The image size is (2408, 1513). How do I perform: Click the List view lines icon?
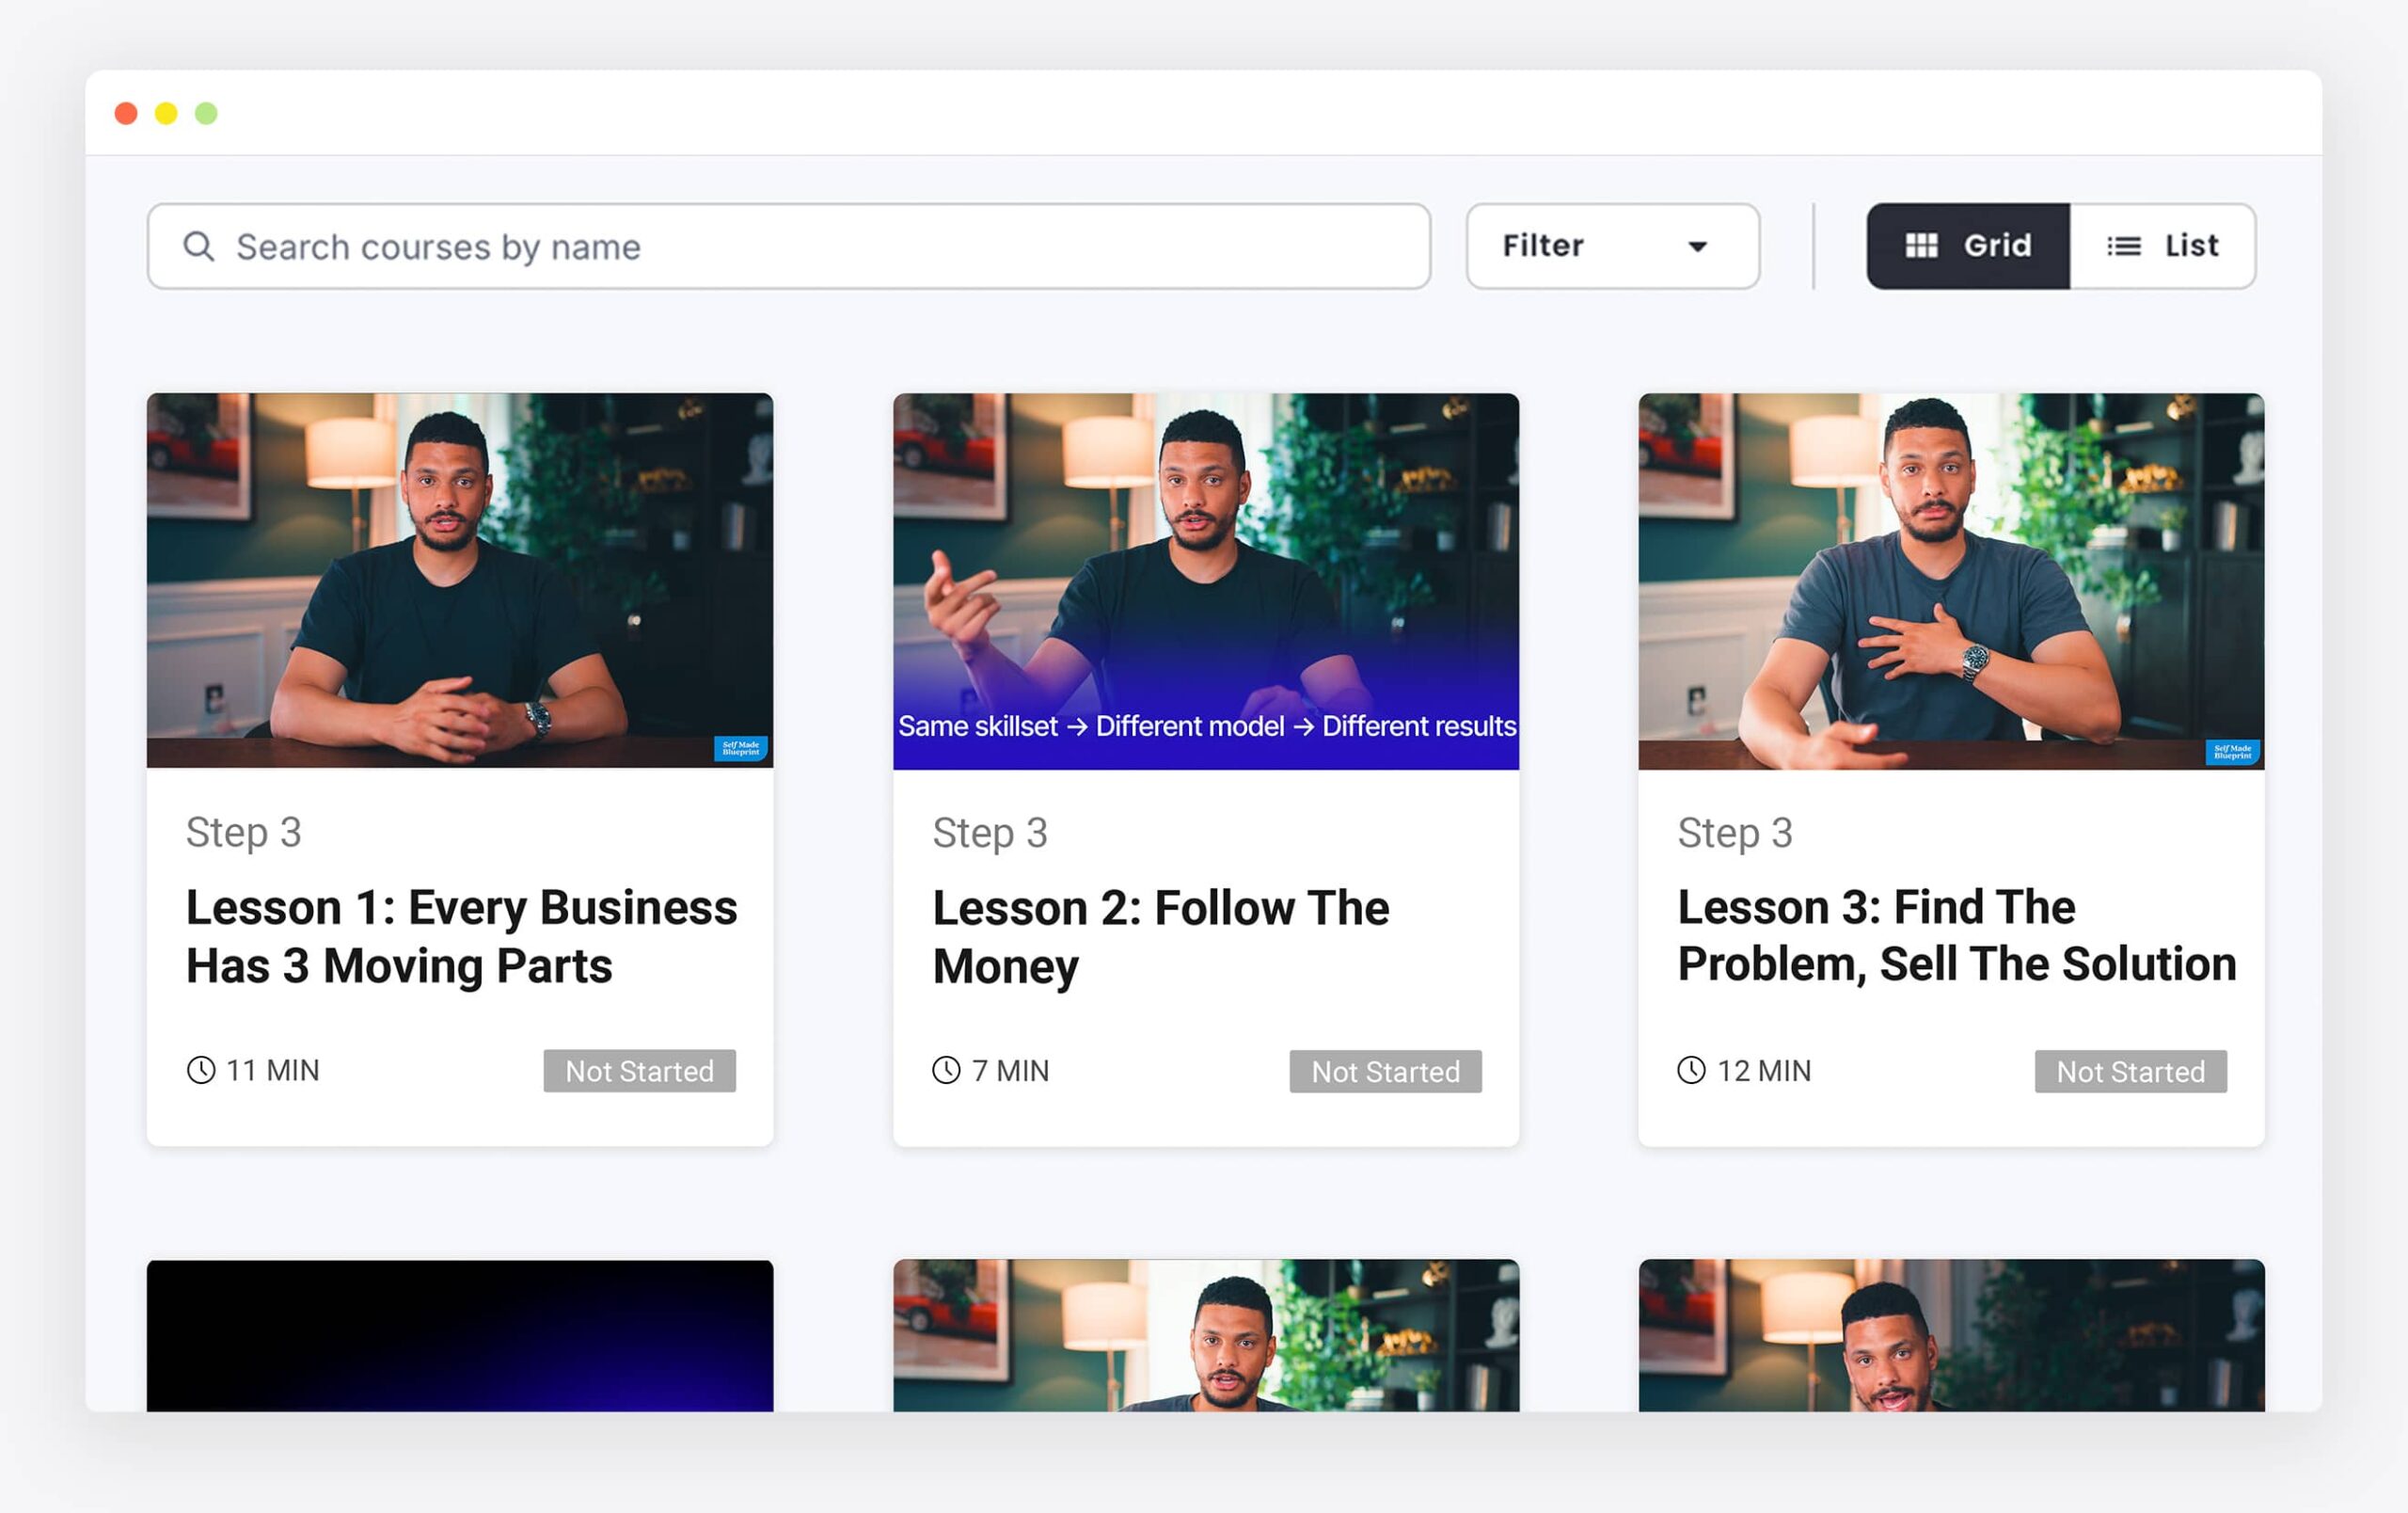[x=2123, y=246]
